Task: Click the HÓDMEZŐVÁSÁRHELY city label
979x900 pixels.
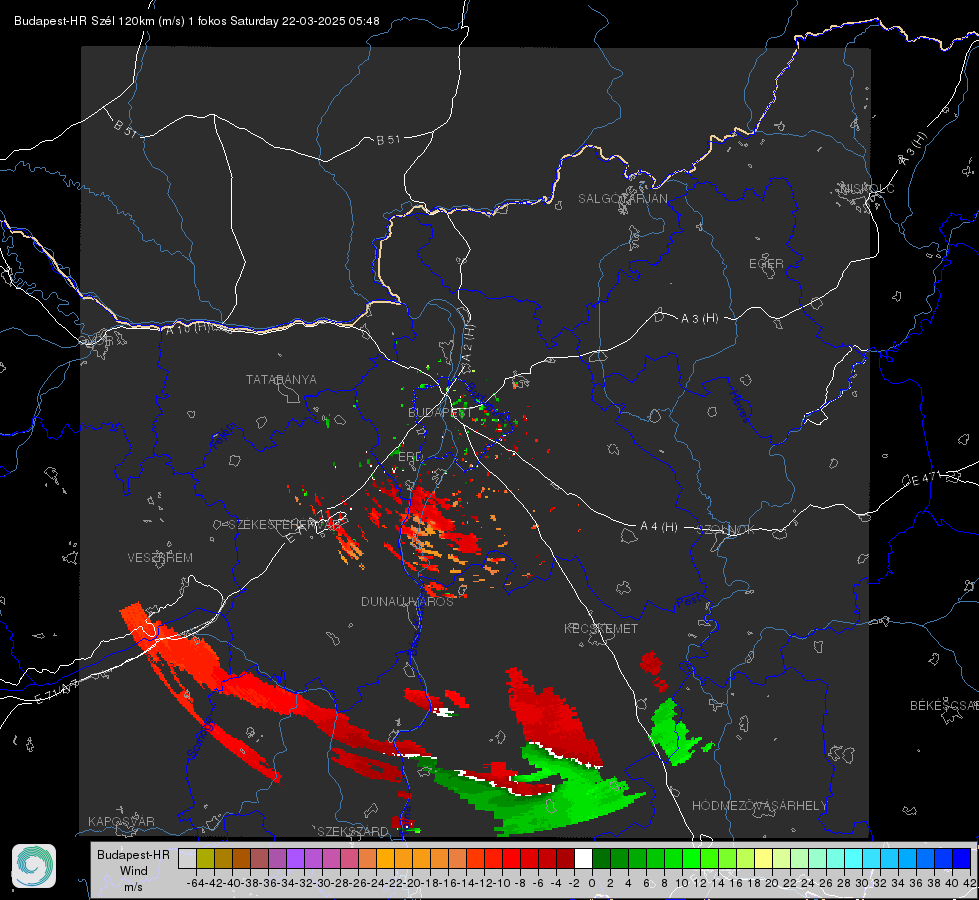Action: (759, 806)
